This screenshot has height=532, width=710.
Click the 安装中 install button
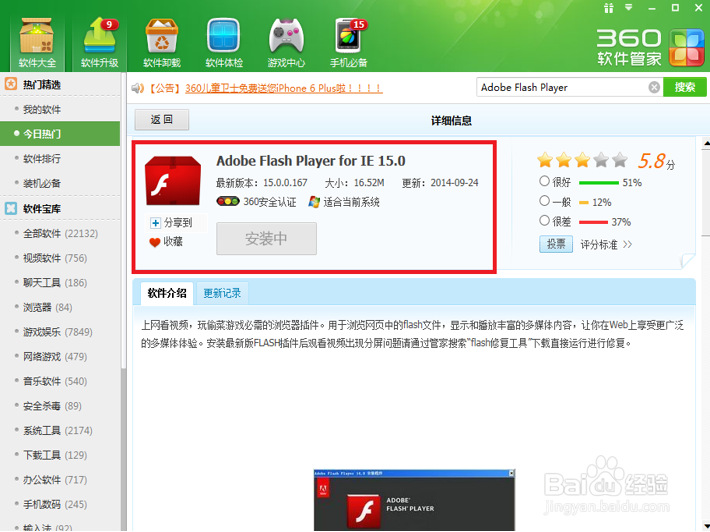pyautogui.click(x=266, y=238)
